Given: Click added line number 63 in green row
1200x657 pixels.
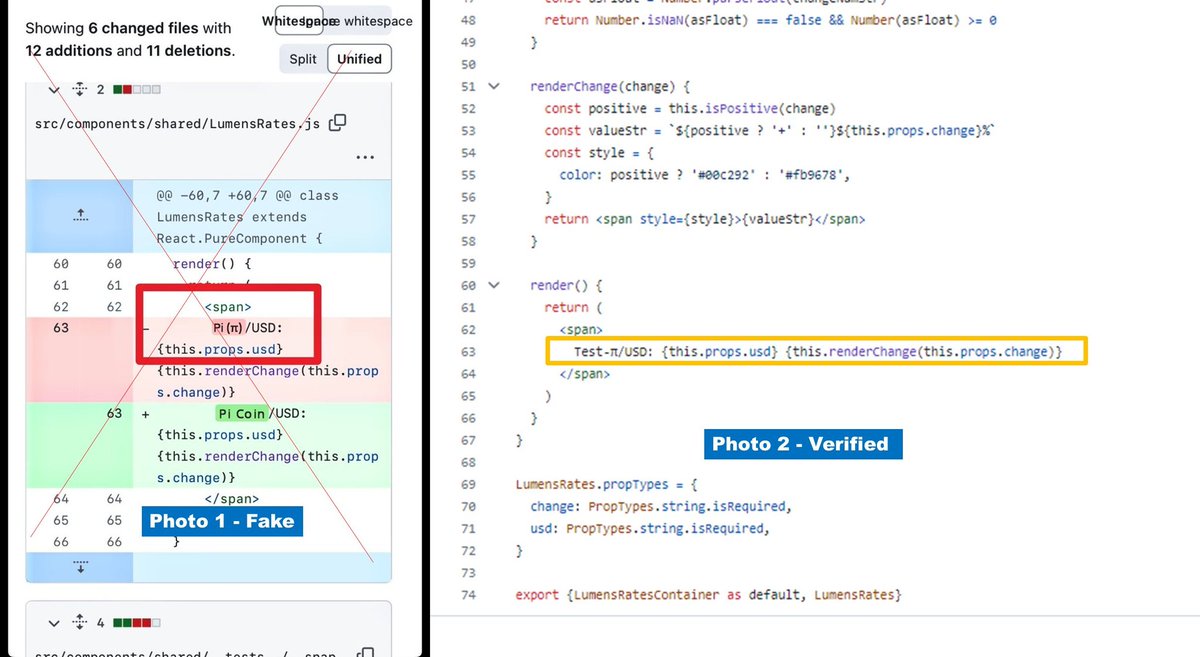Looking at the screenshot, I should click(113, 413).
